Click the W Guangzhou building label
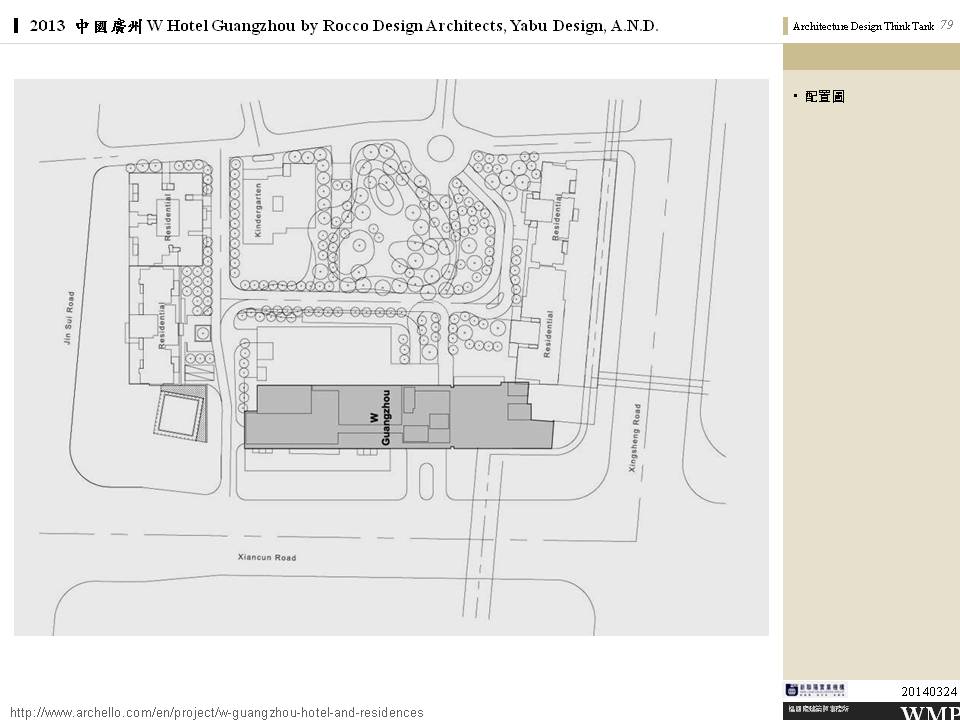 pos(379,416)
